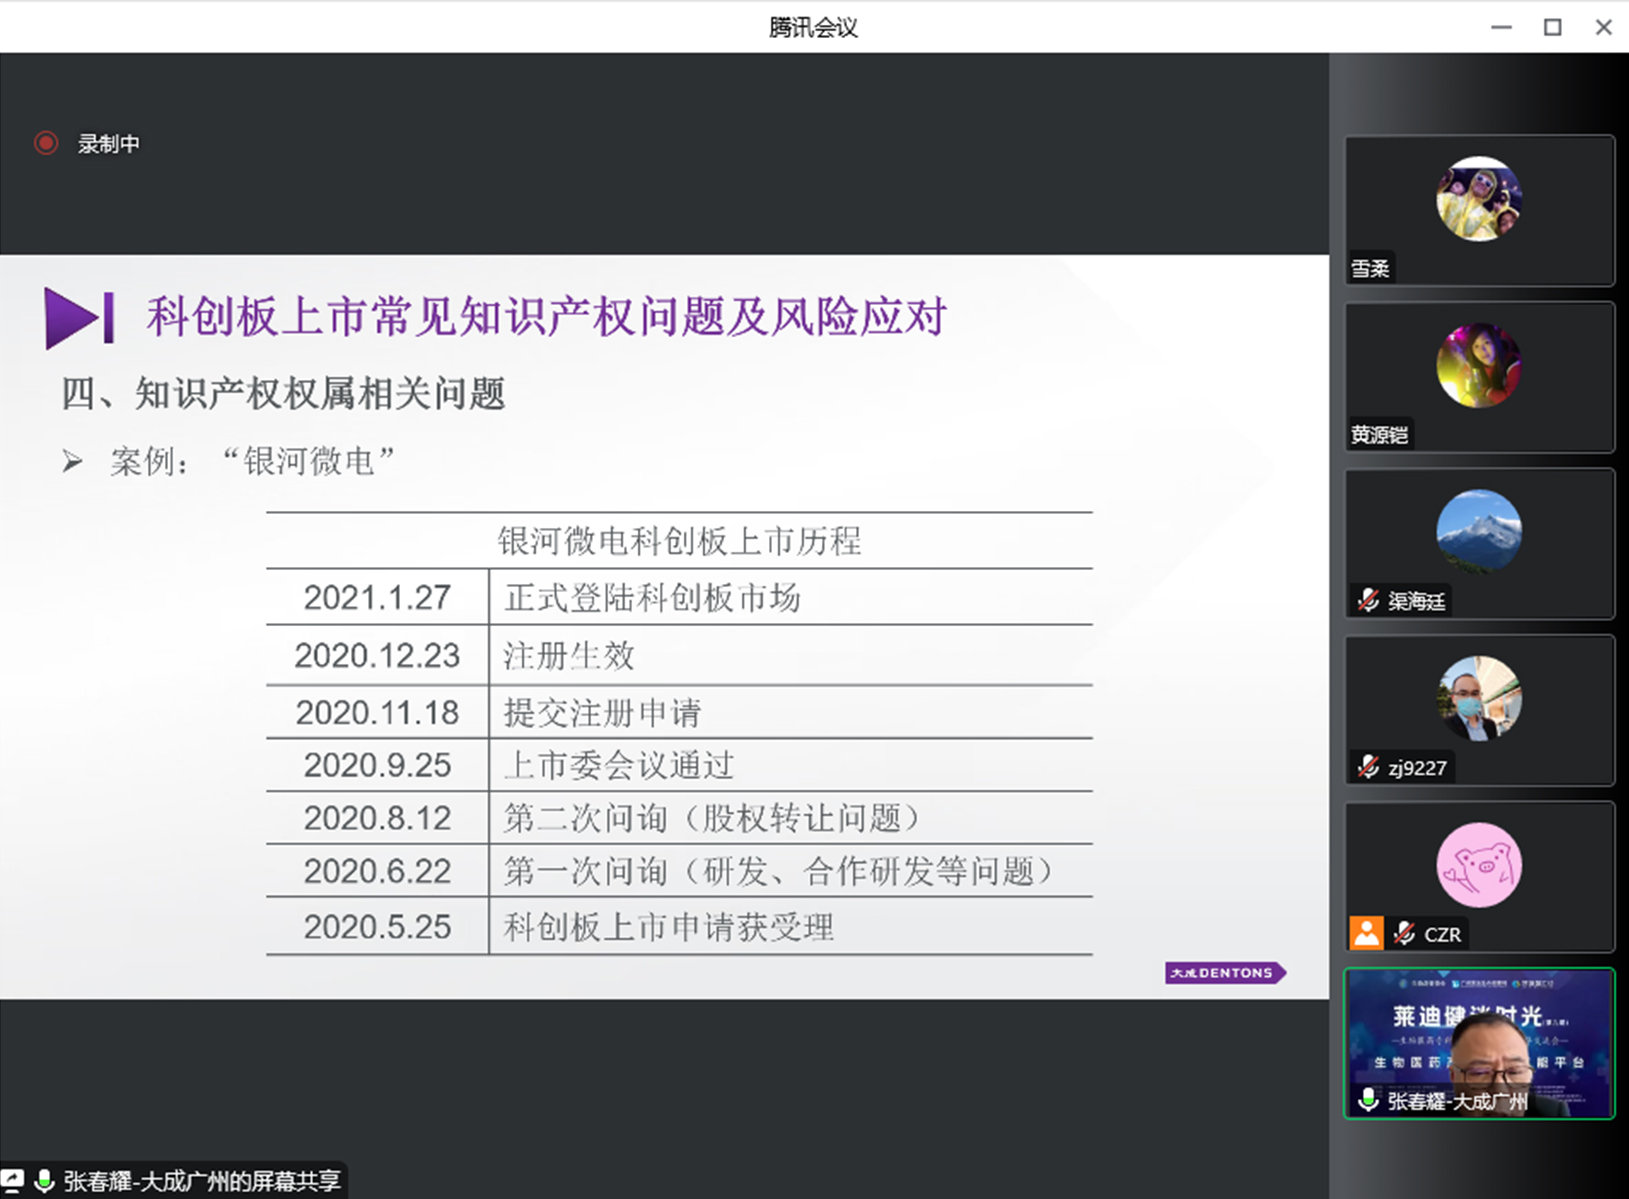Click date cell 2020.6.22

tap(377, 871)
